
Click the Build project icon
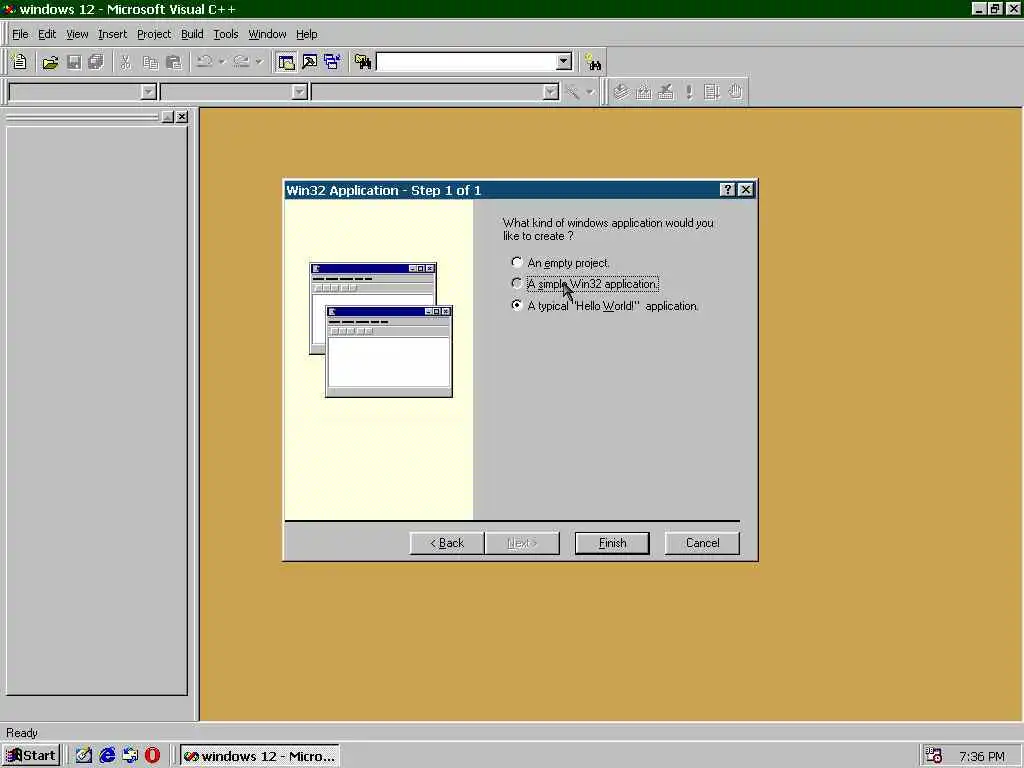[643, 91]
